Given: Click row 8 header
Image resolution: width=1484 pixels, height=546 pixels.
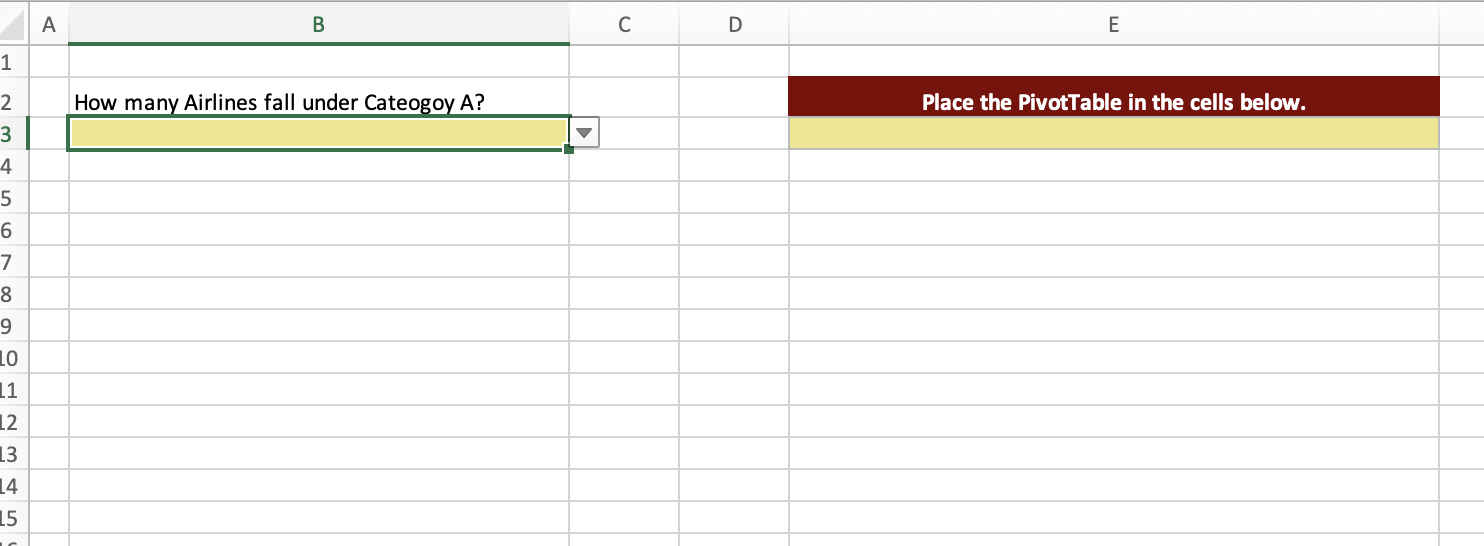Looking at the screenshot, I should (x=8, y=294).
